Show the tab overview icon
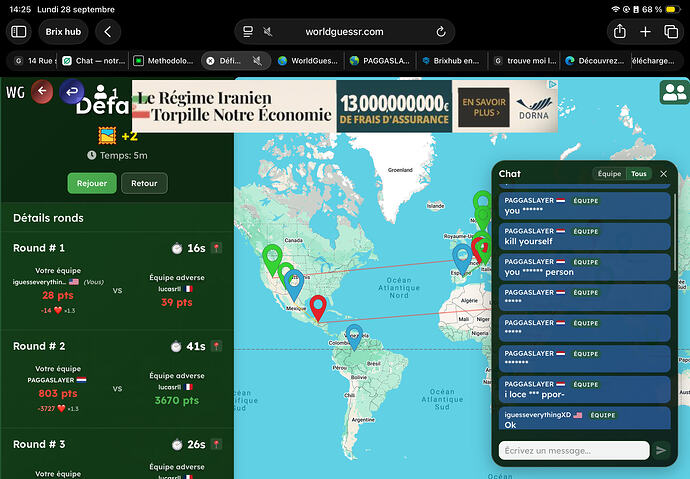The width and height of the screenshot is (690, 479). point(671,32)
